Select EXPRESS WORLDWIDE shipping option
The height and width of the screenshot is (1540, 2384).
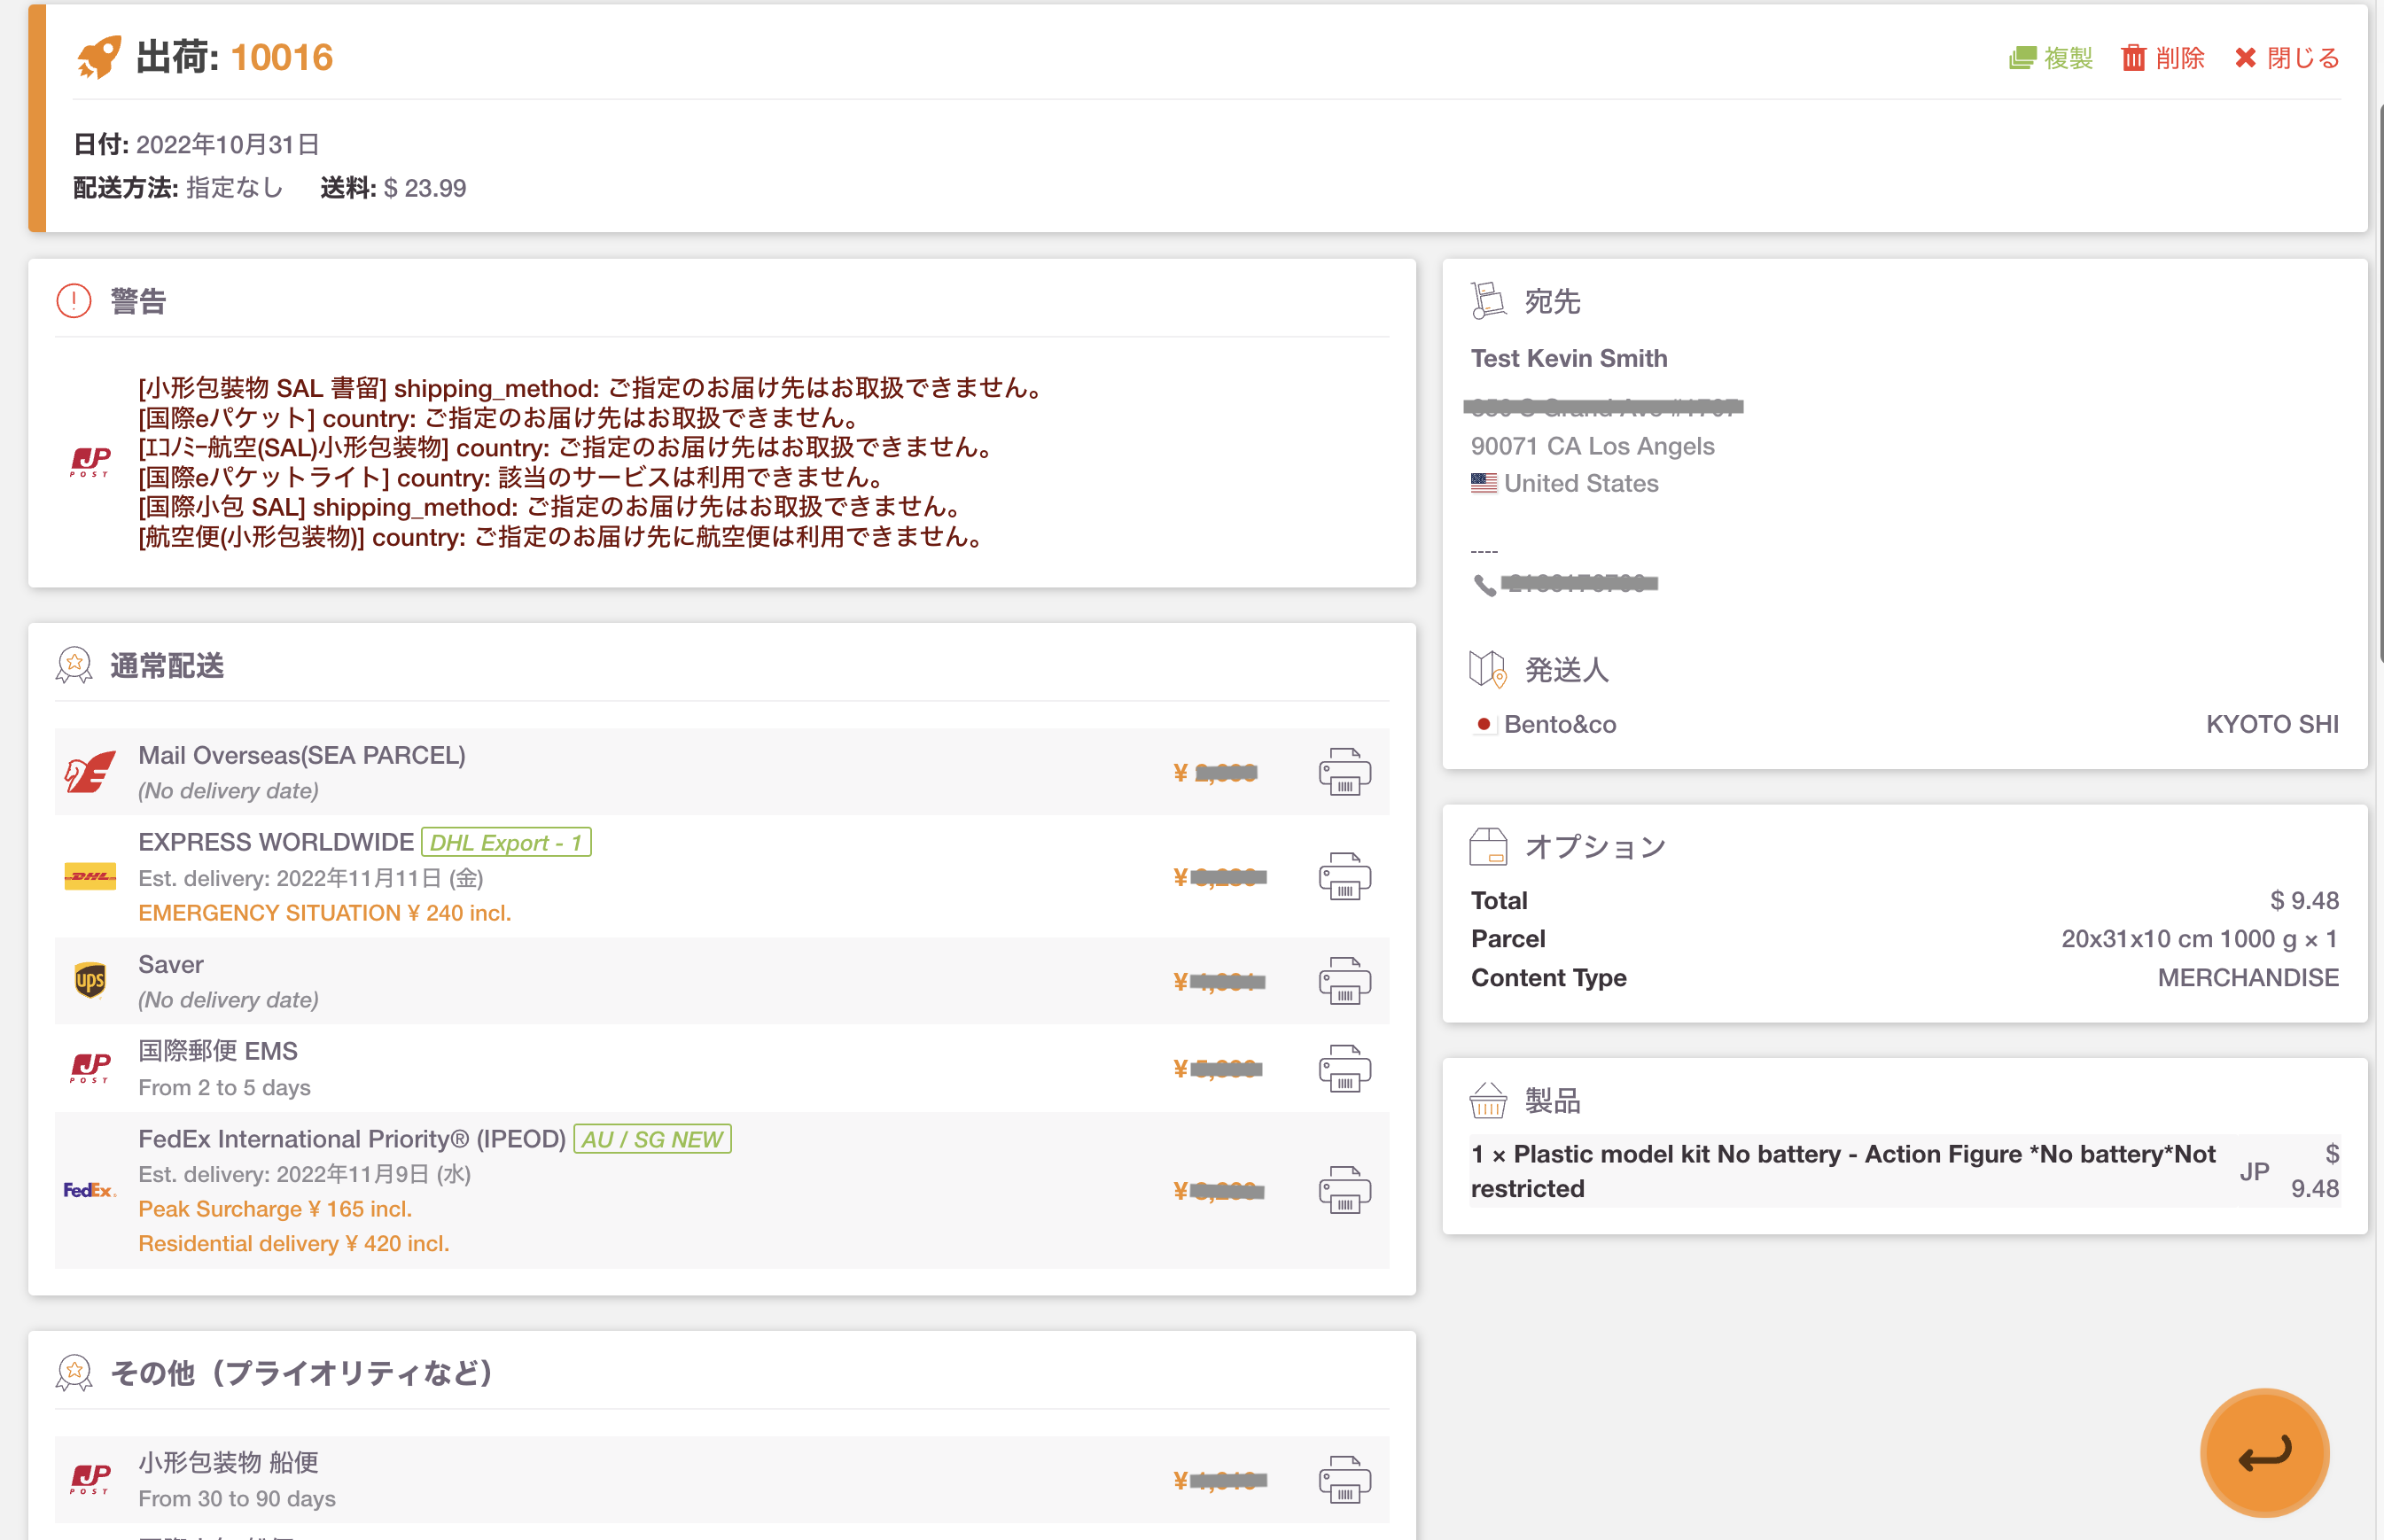(722, 876)
